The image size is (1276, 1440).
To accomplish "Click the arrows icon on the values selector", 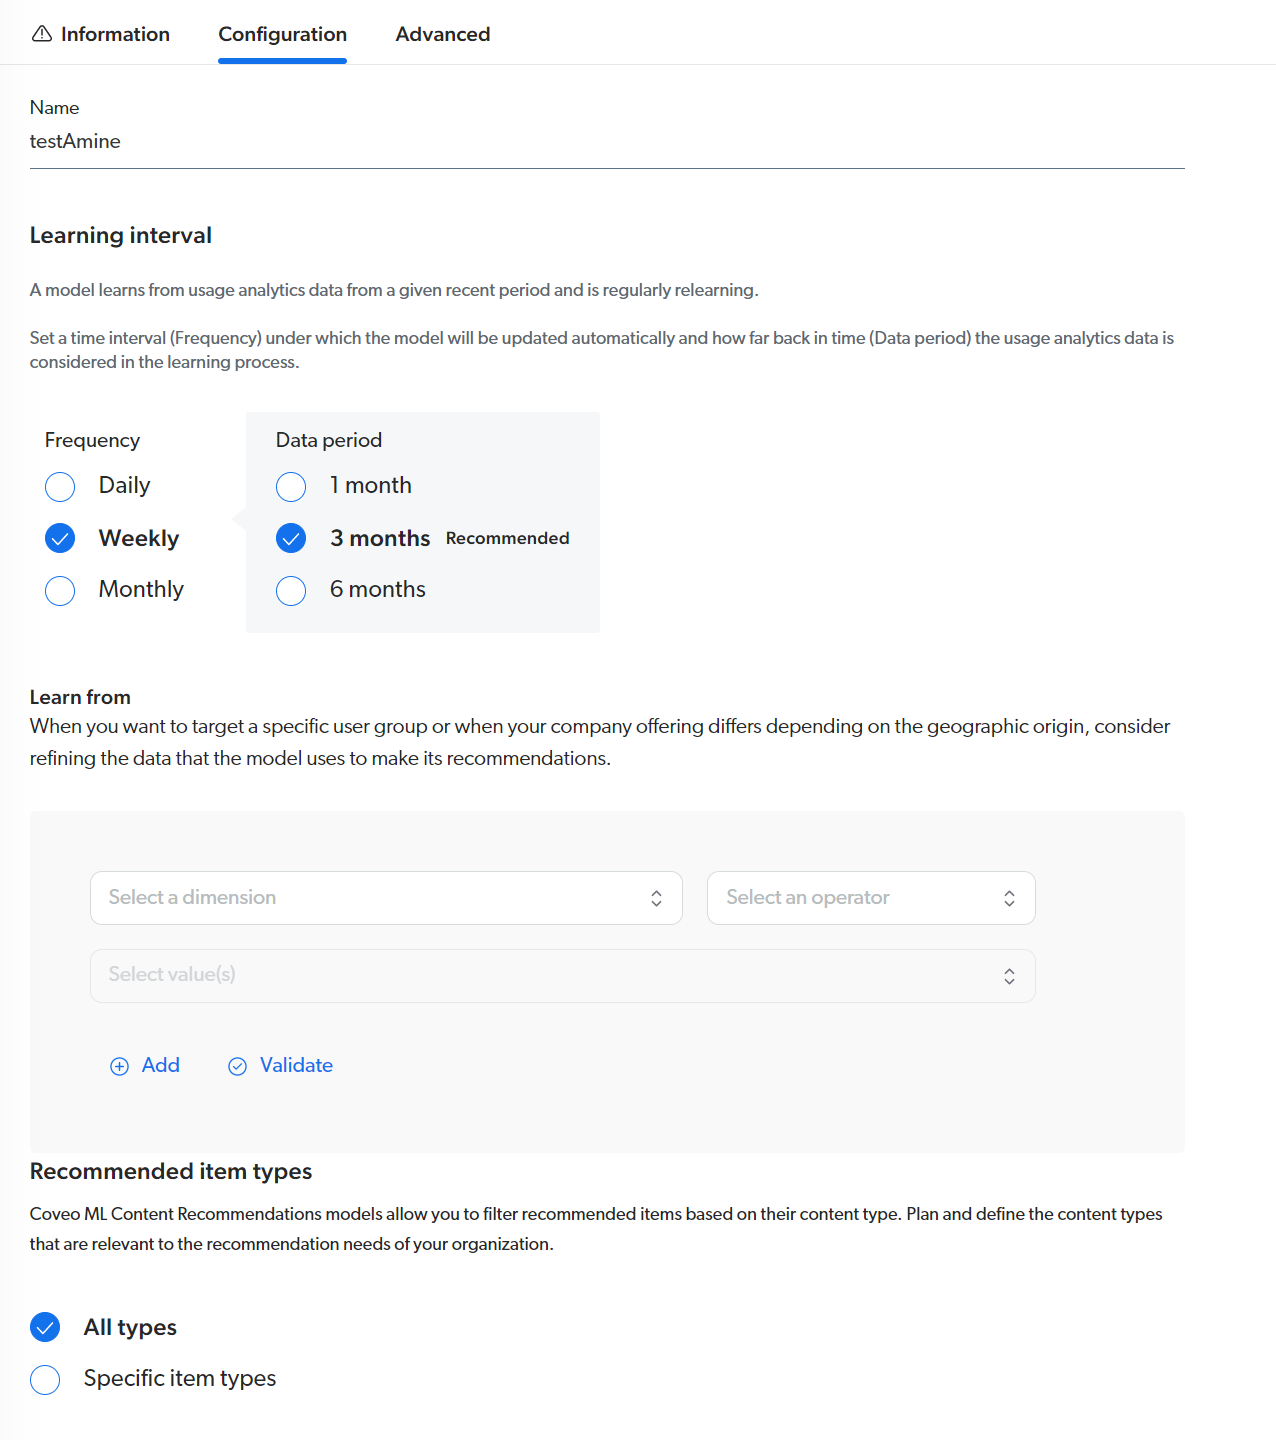I will pyautogui.click(x=1009, y=976).
